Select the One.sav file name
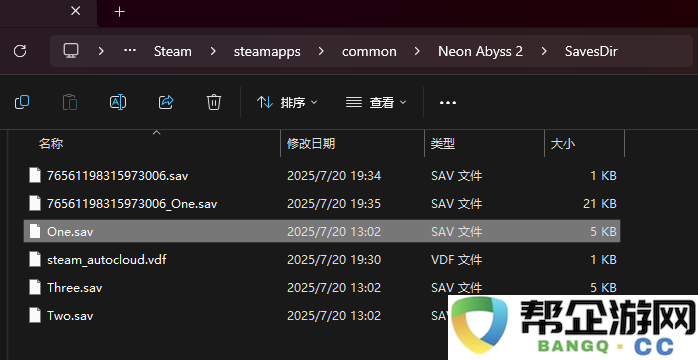698x360 pixels. [70, 232]
